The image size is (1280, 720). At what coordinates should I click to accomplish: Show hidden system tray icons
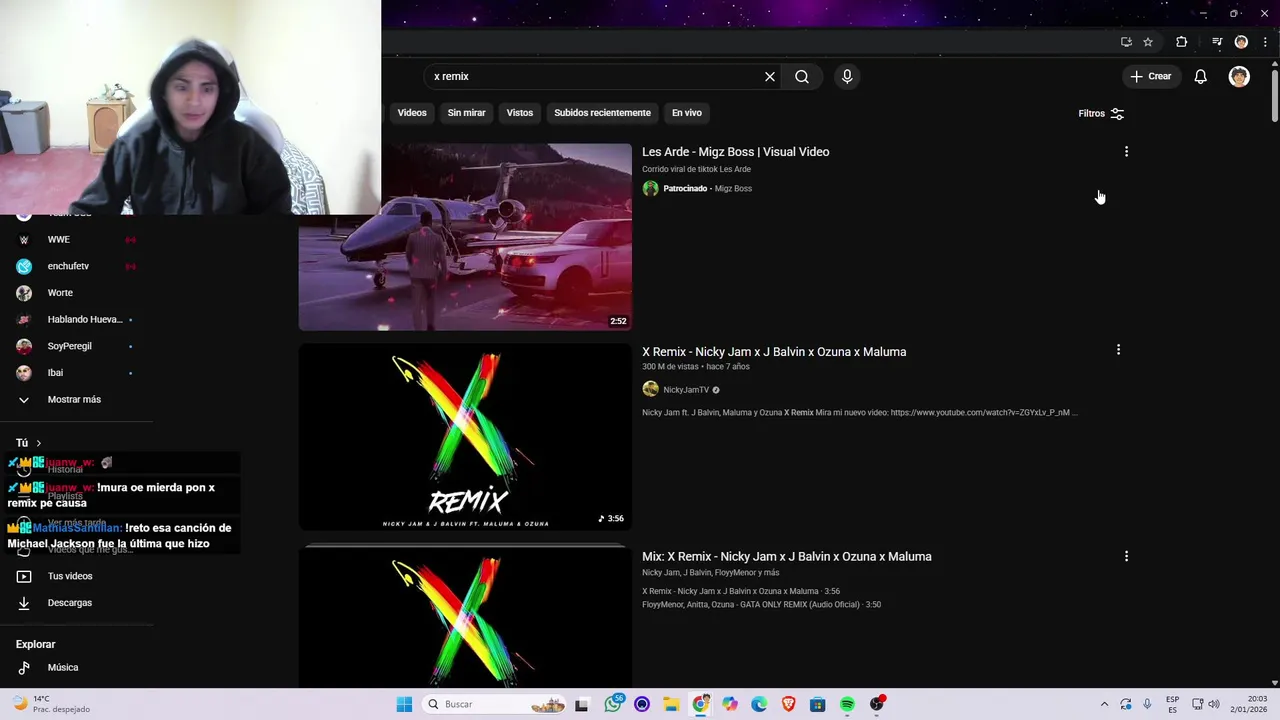[1104, 704]
